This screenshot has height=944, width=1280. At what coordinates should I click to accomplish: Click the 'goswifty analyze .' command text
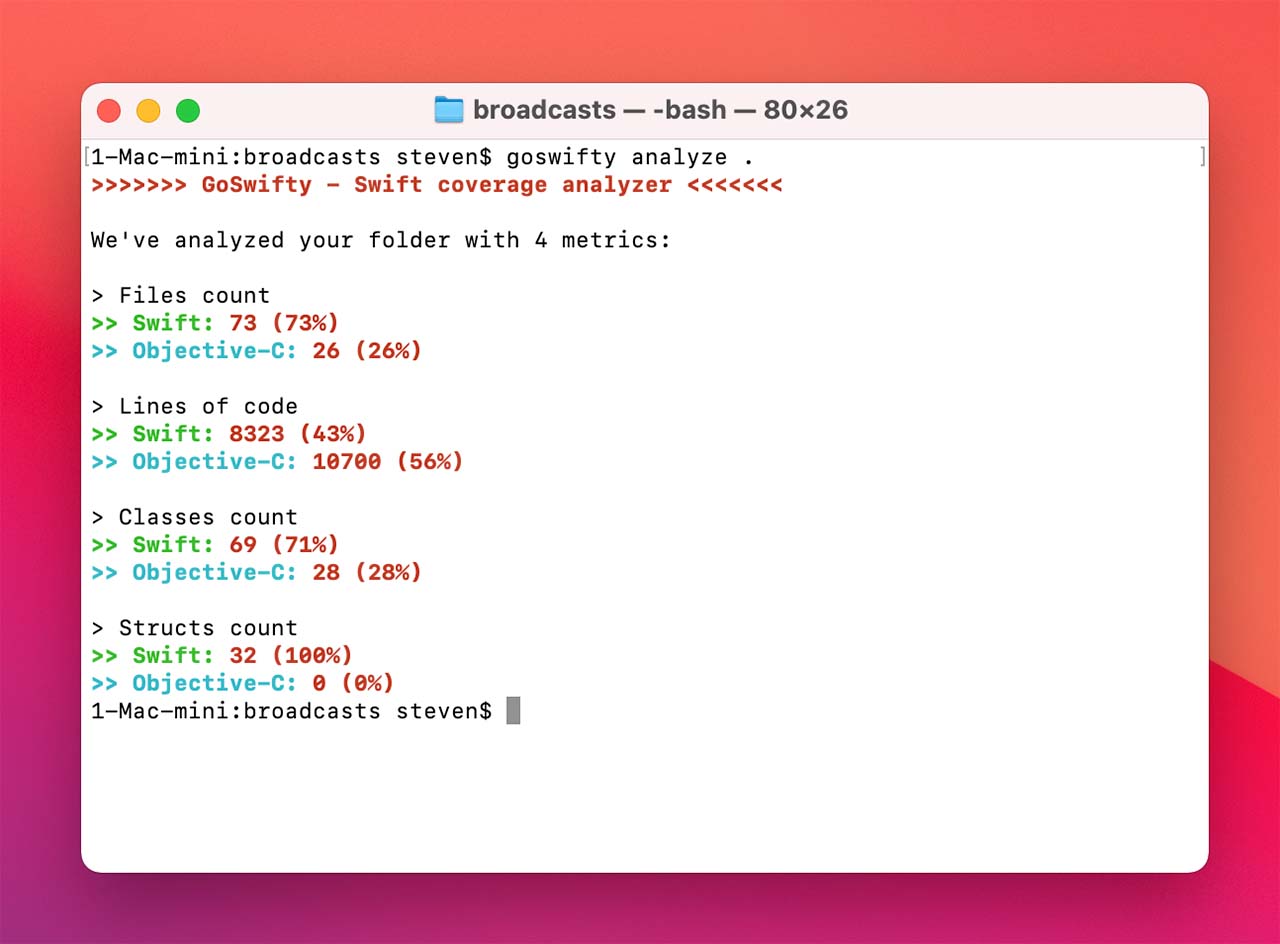630,158
